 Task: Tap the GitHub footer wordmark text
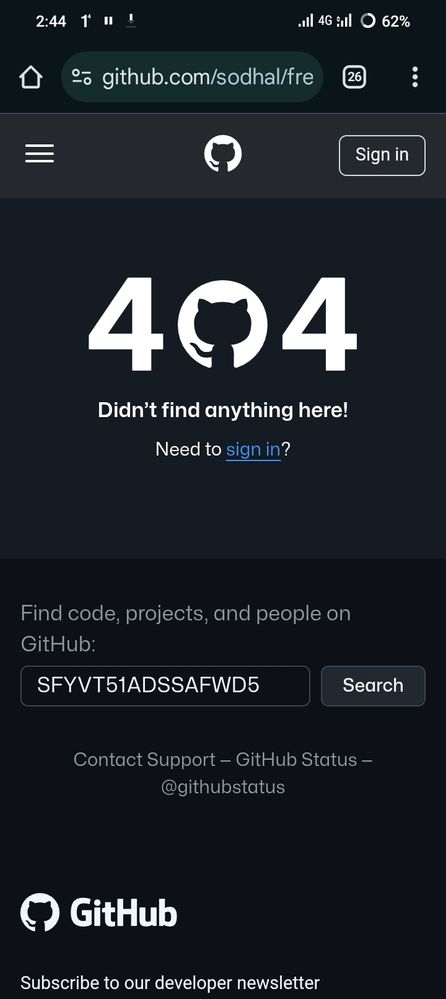[x=124, y=913]
